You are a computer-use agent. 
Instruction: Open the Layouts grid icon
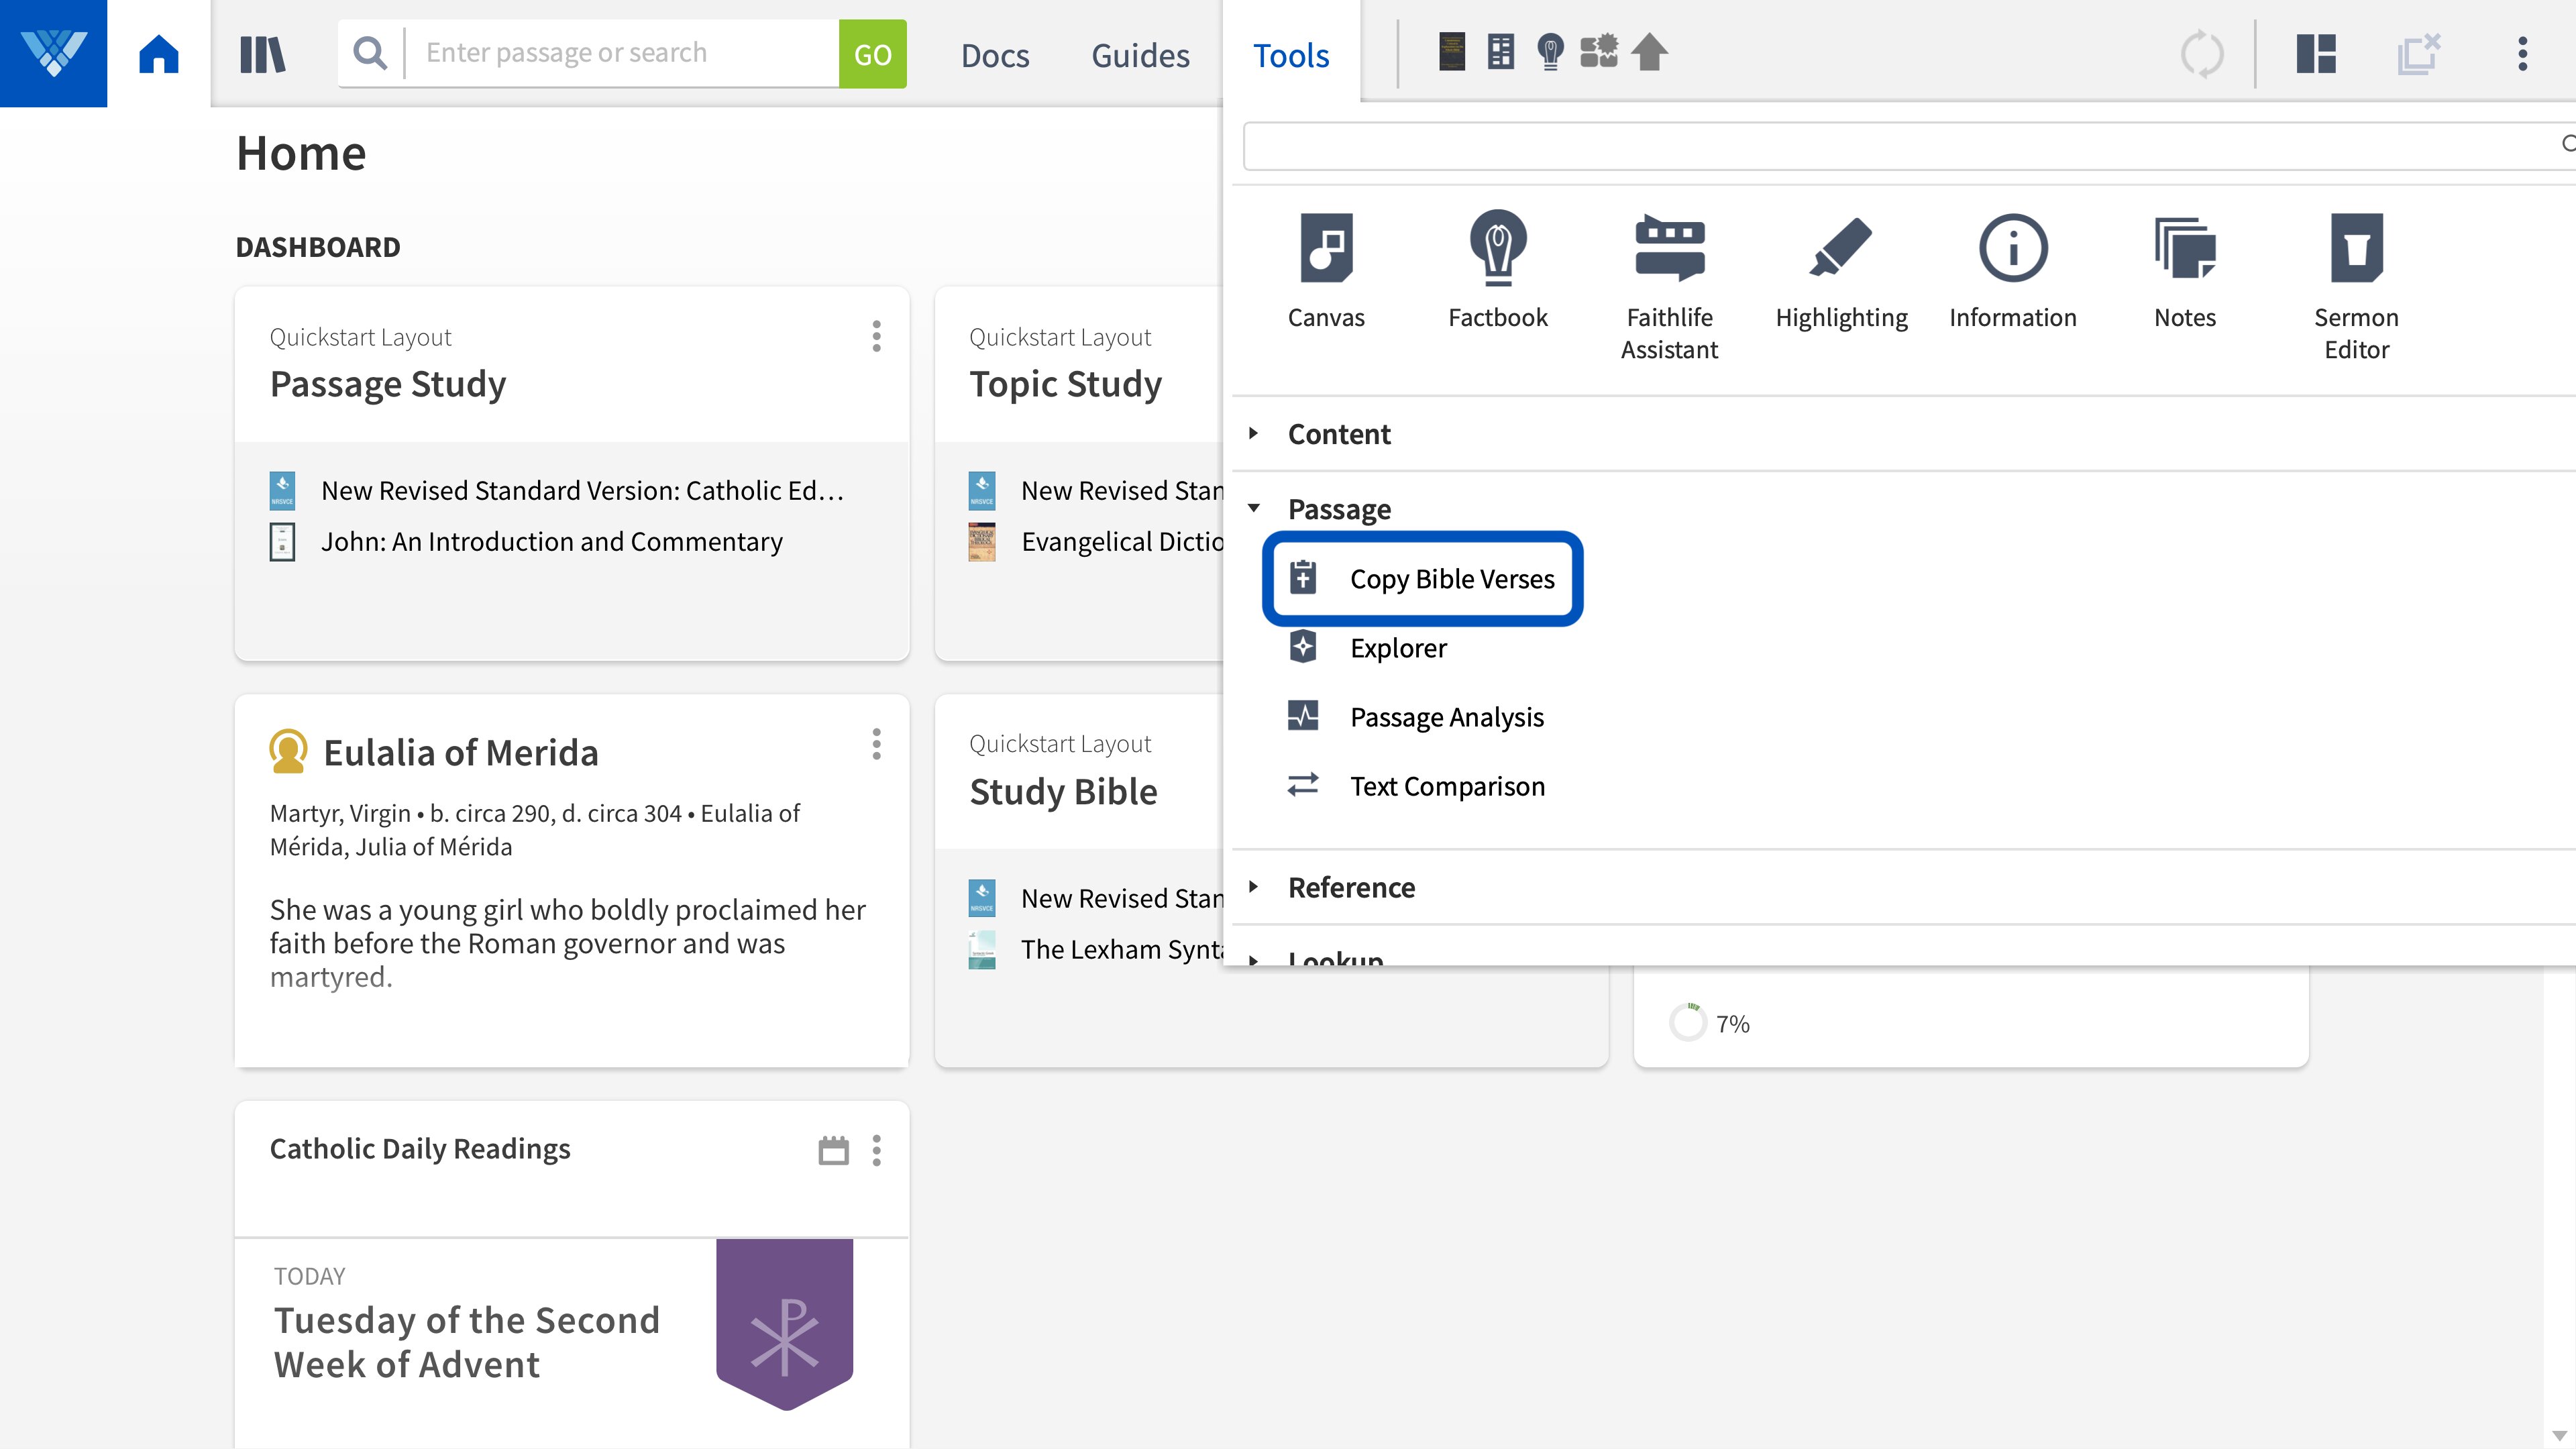(2316, 54)
